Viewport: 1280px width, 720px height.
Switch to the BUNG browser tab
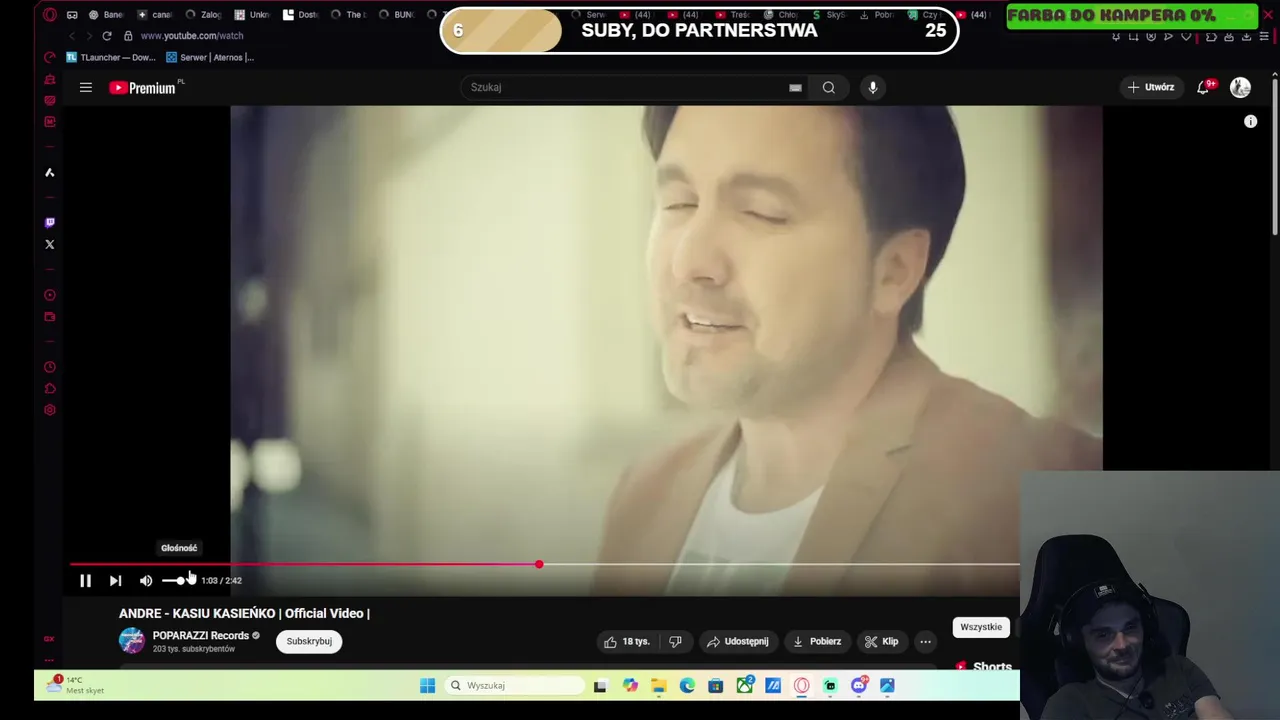pos(396,15)
